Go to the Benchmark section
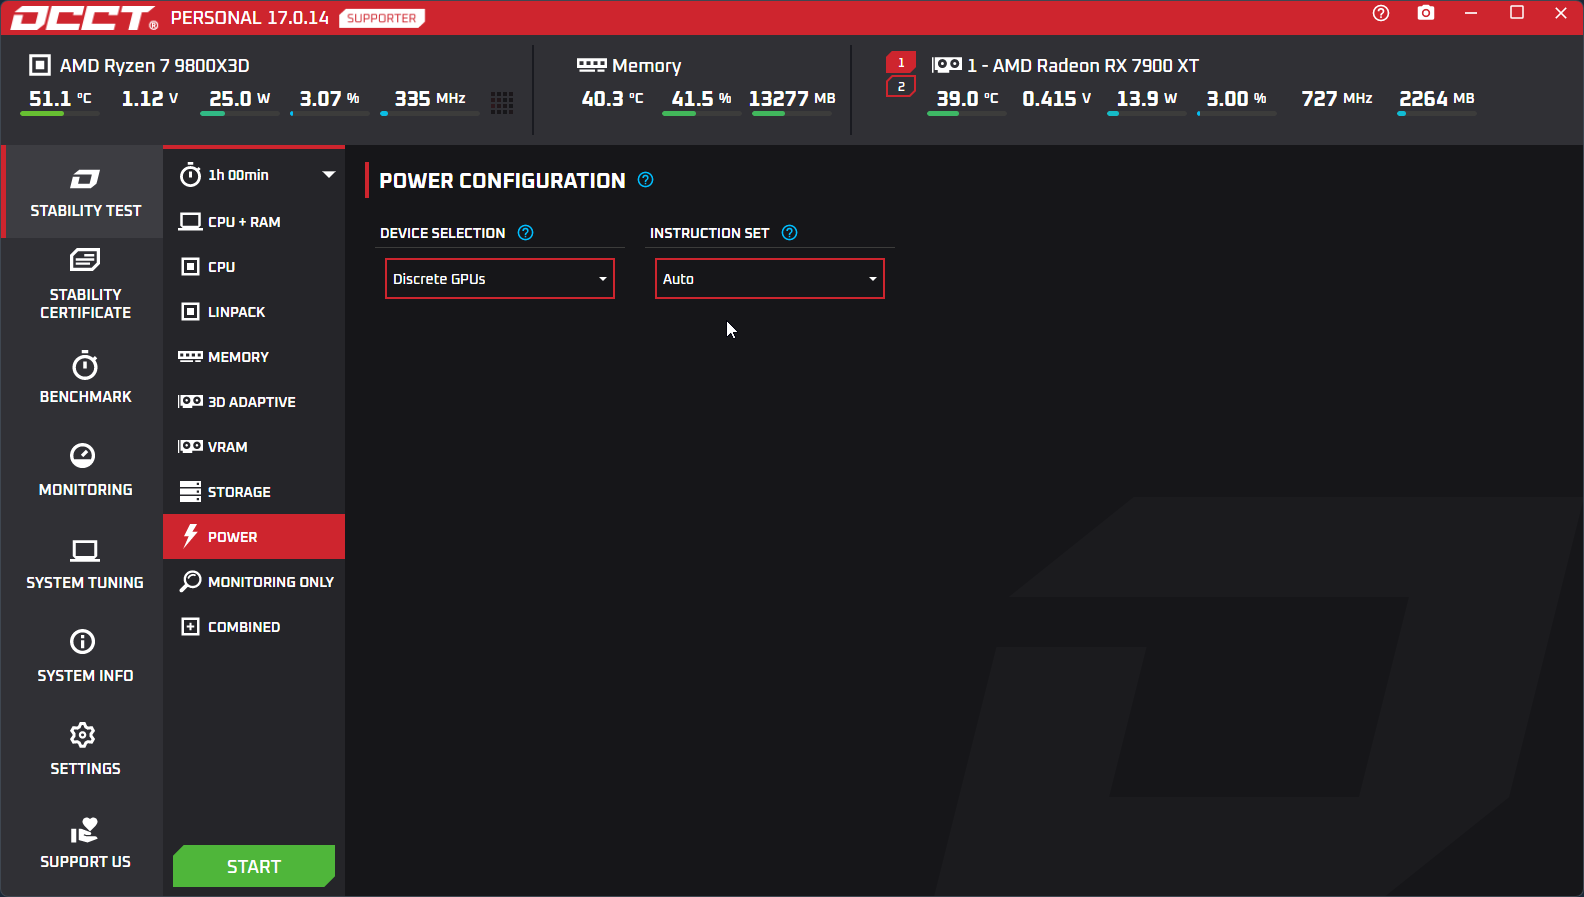 click(x=85, y=378)
